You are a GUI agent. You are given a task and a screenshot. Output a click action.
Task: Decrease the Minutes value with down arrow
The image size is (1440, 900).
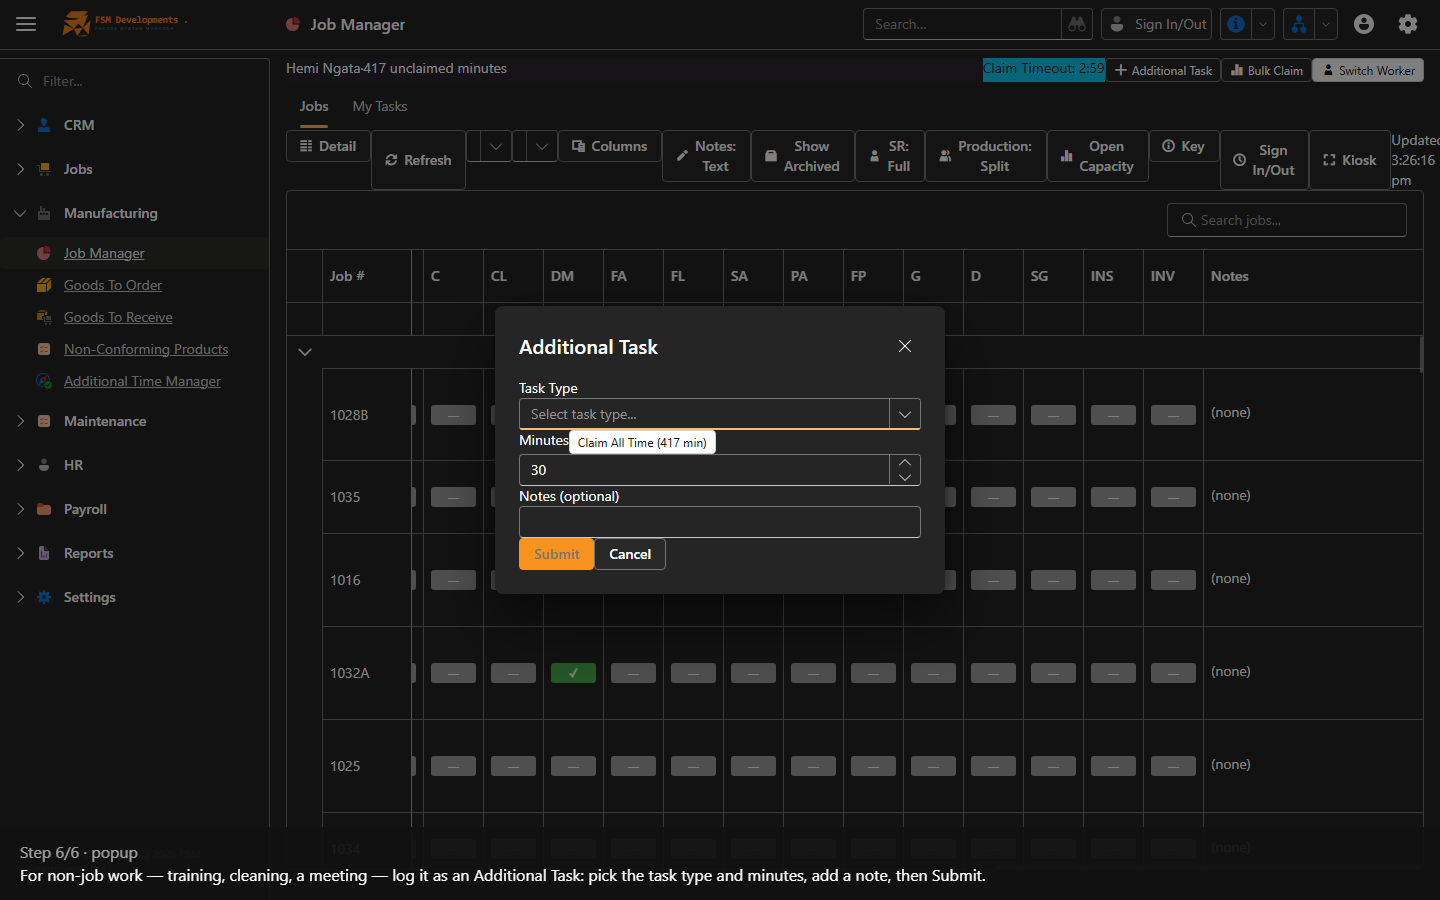pyautogui.click(x=905, y=478)
